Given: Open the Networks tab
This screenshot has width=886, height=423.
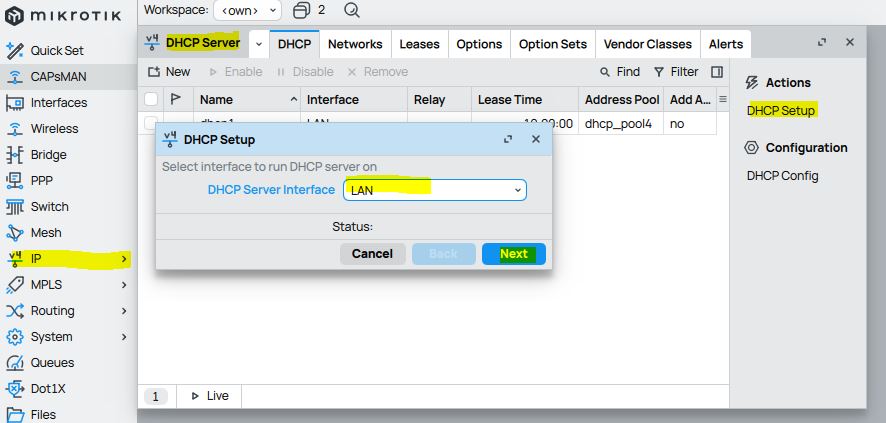Looking at the screenshot, I should pyautogui.click(x=355, y=44).
